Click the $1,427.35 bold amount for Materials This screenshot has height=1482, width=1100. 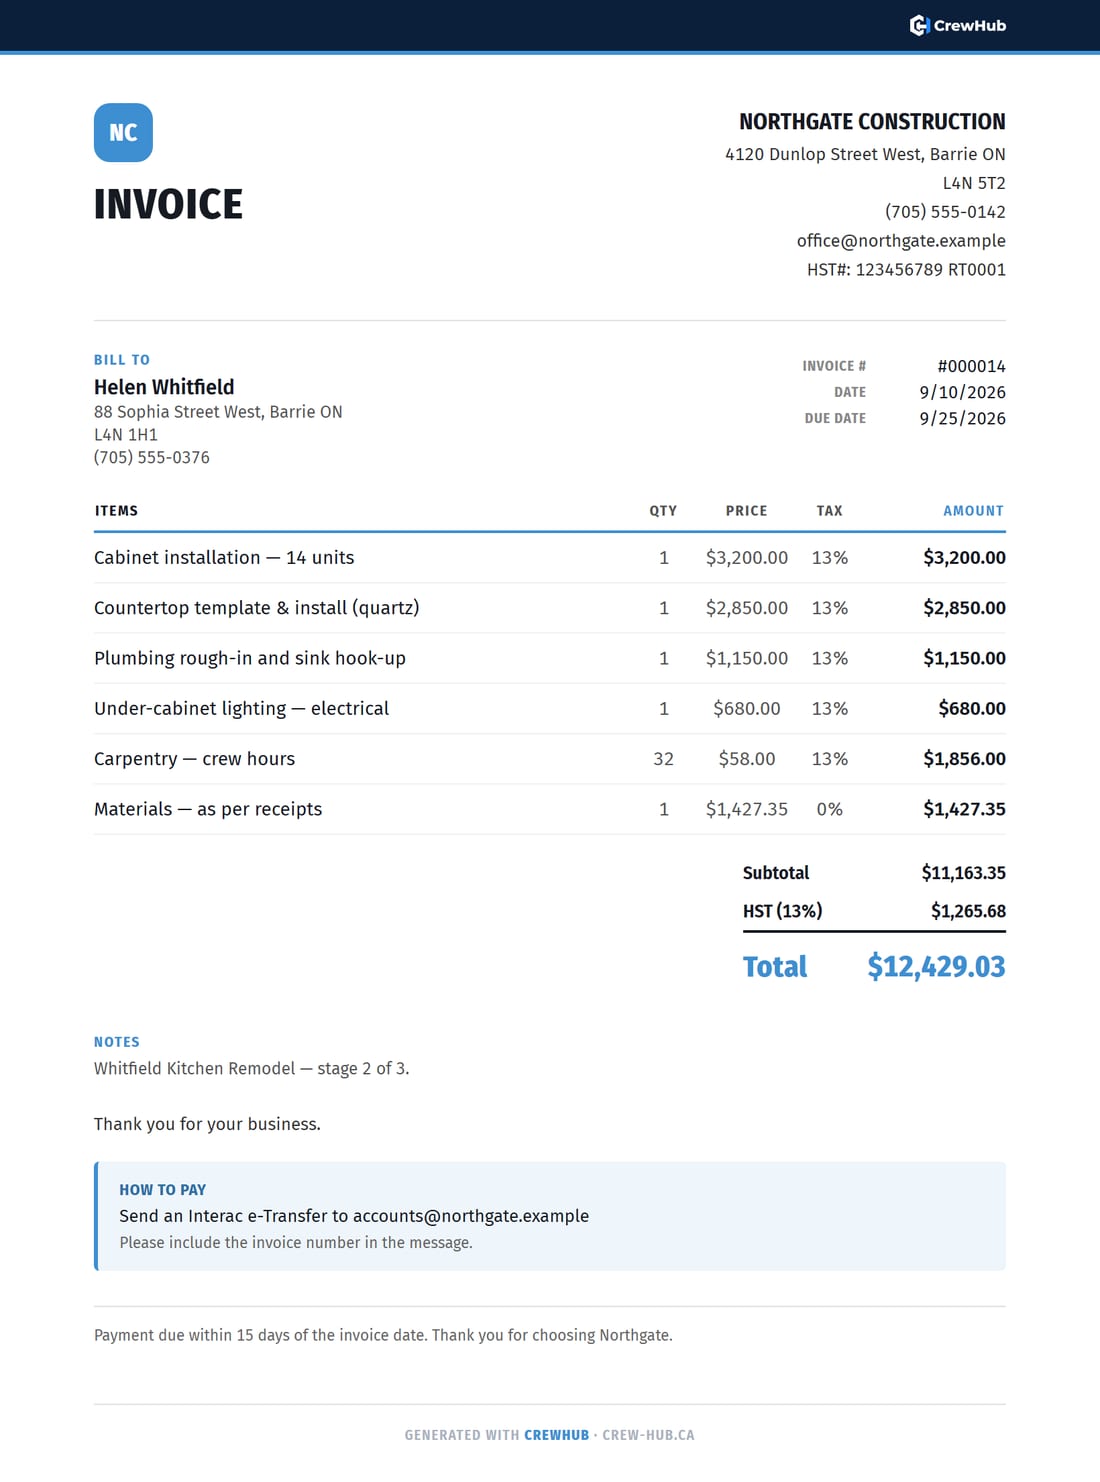coord(964,809)
